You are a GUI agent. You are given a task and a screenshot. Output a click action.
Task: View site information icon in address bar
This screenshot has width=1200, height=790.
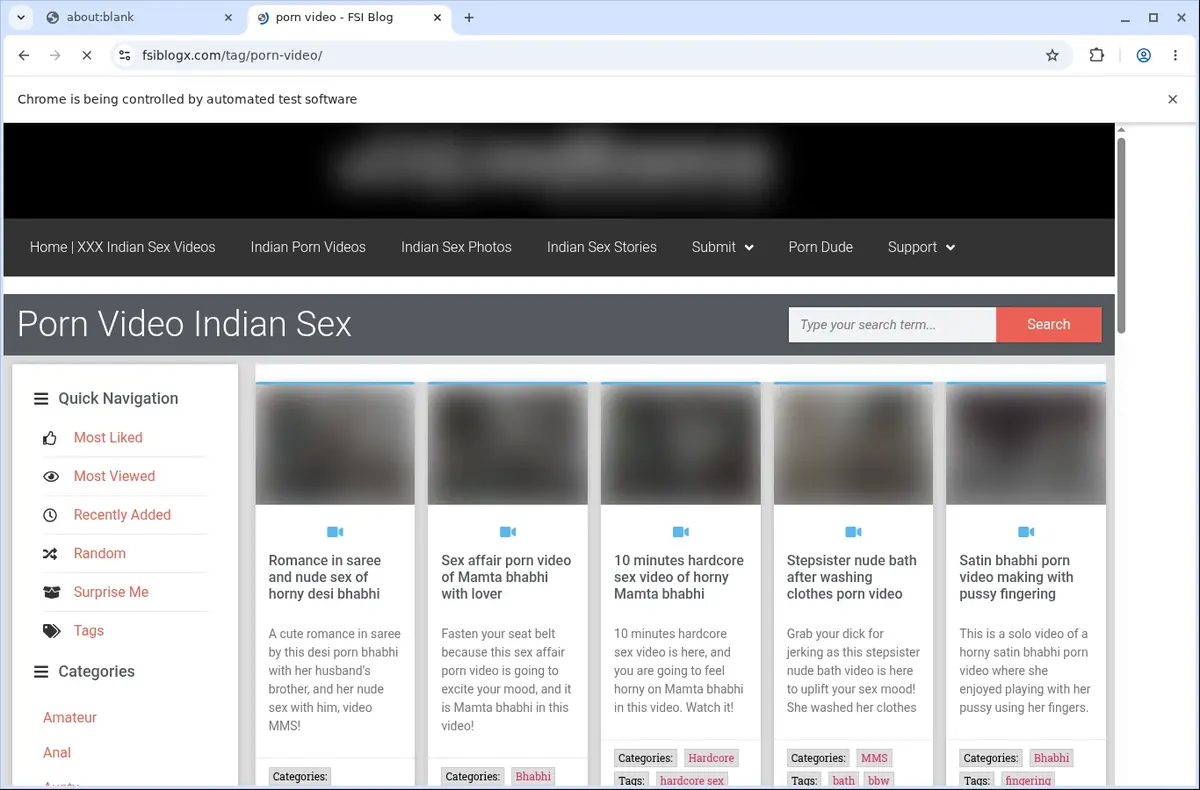click(124, 56)
